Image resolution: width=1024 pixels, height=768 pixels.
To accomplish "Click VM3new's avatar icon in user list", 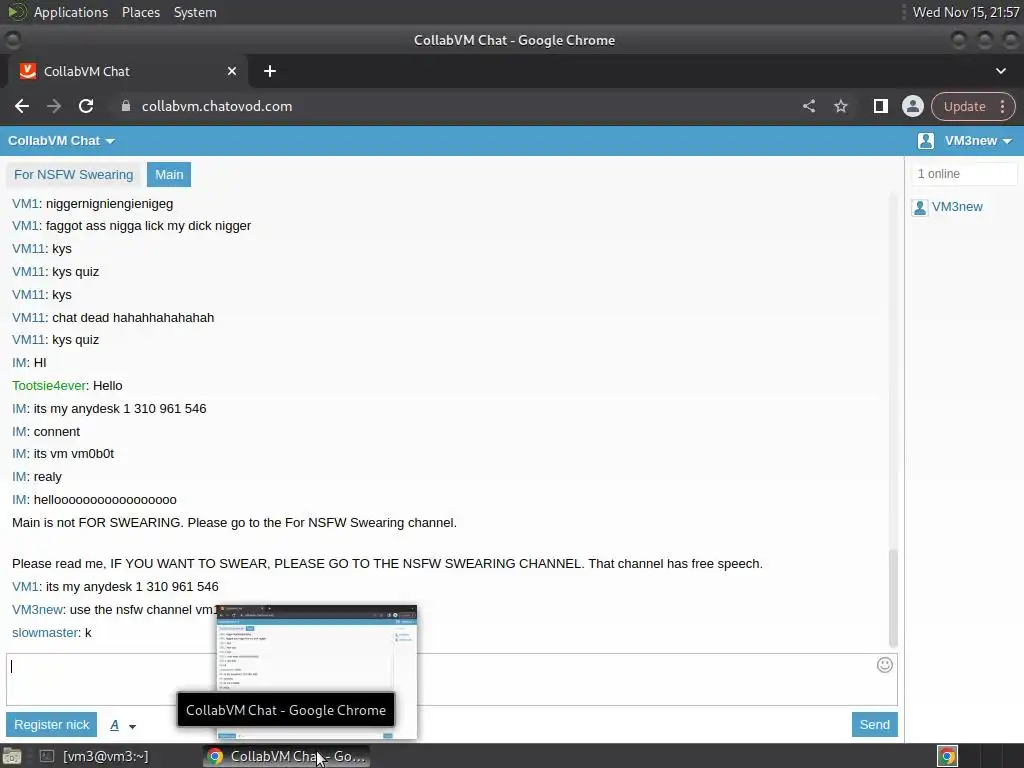I will coord(920,208).
